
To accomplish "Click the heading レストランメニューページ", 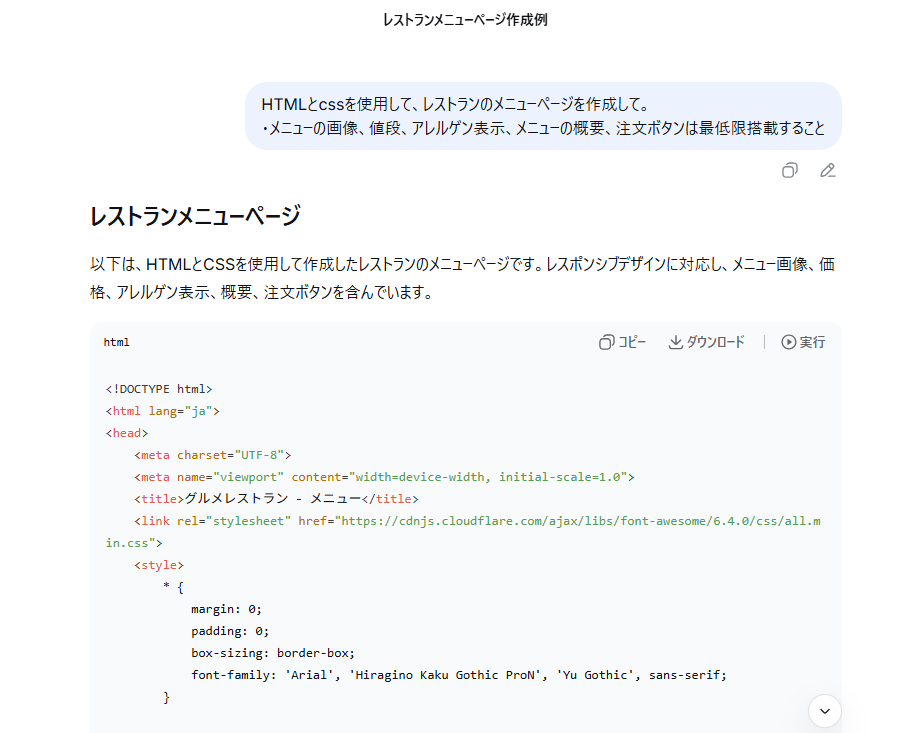I will click(x=195, y=216).
